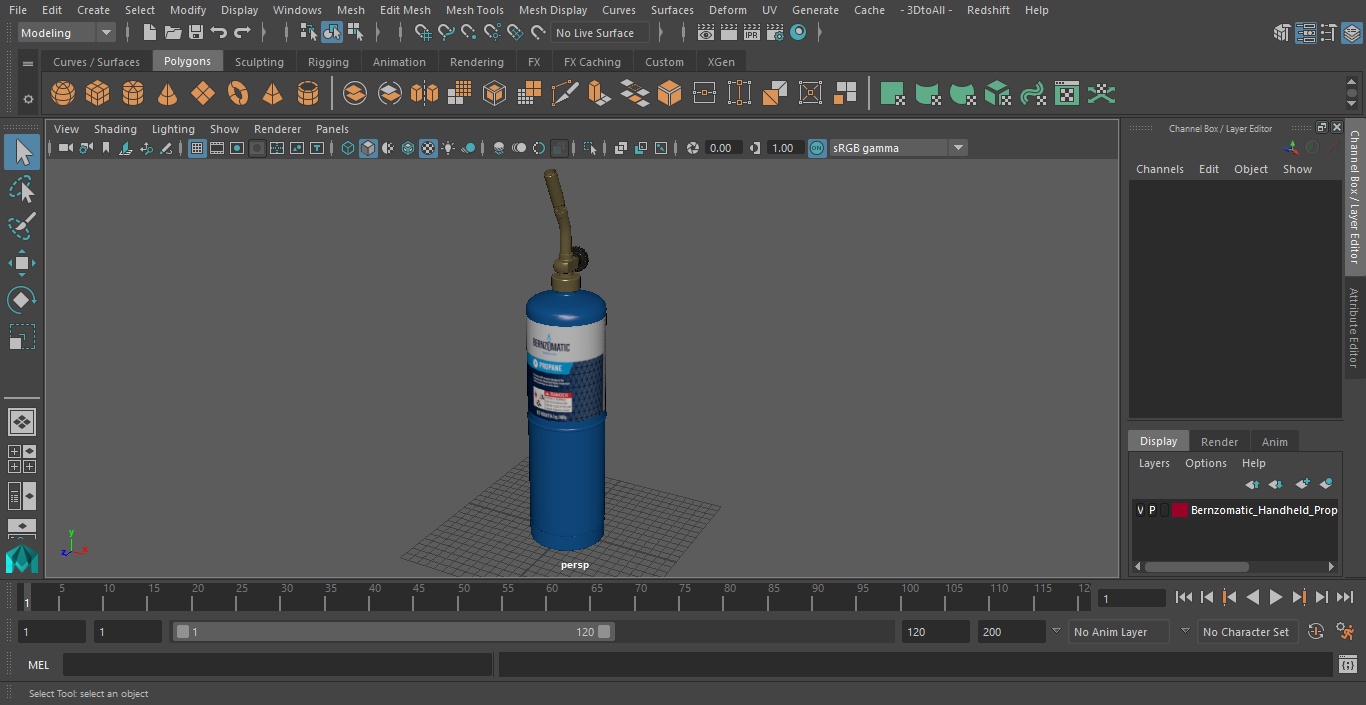Click the playback end time field showing 120

935,632
